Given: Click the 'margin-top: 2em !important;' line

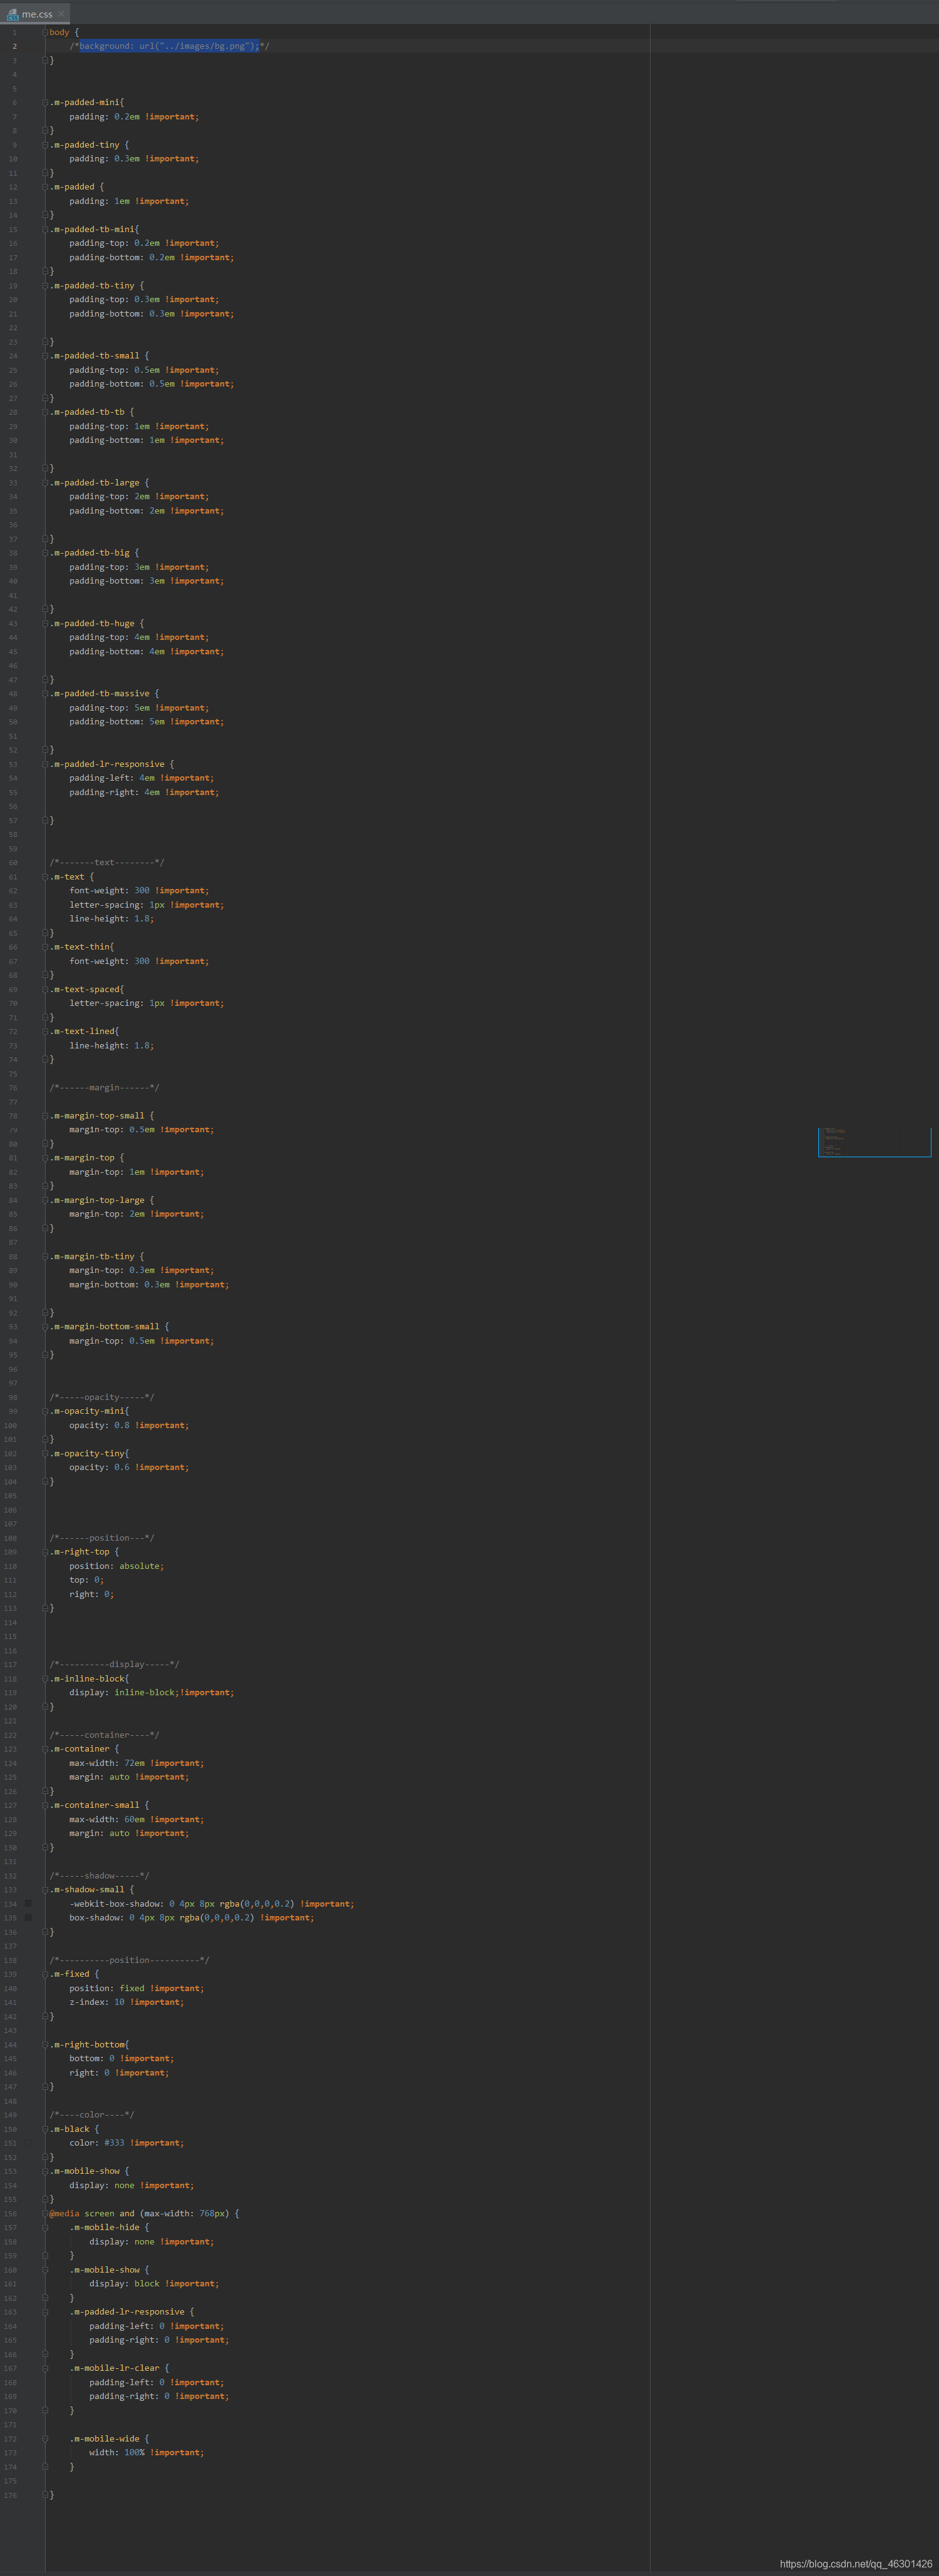Looking at the screenshot, I should click(x=136, y=1214).
